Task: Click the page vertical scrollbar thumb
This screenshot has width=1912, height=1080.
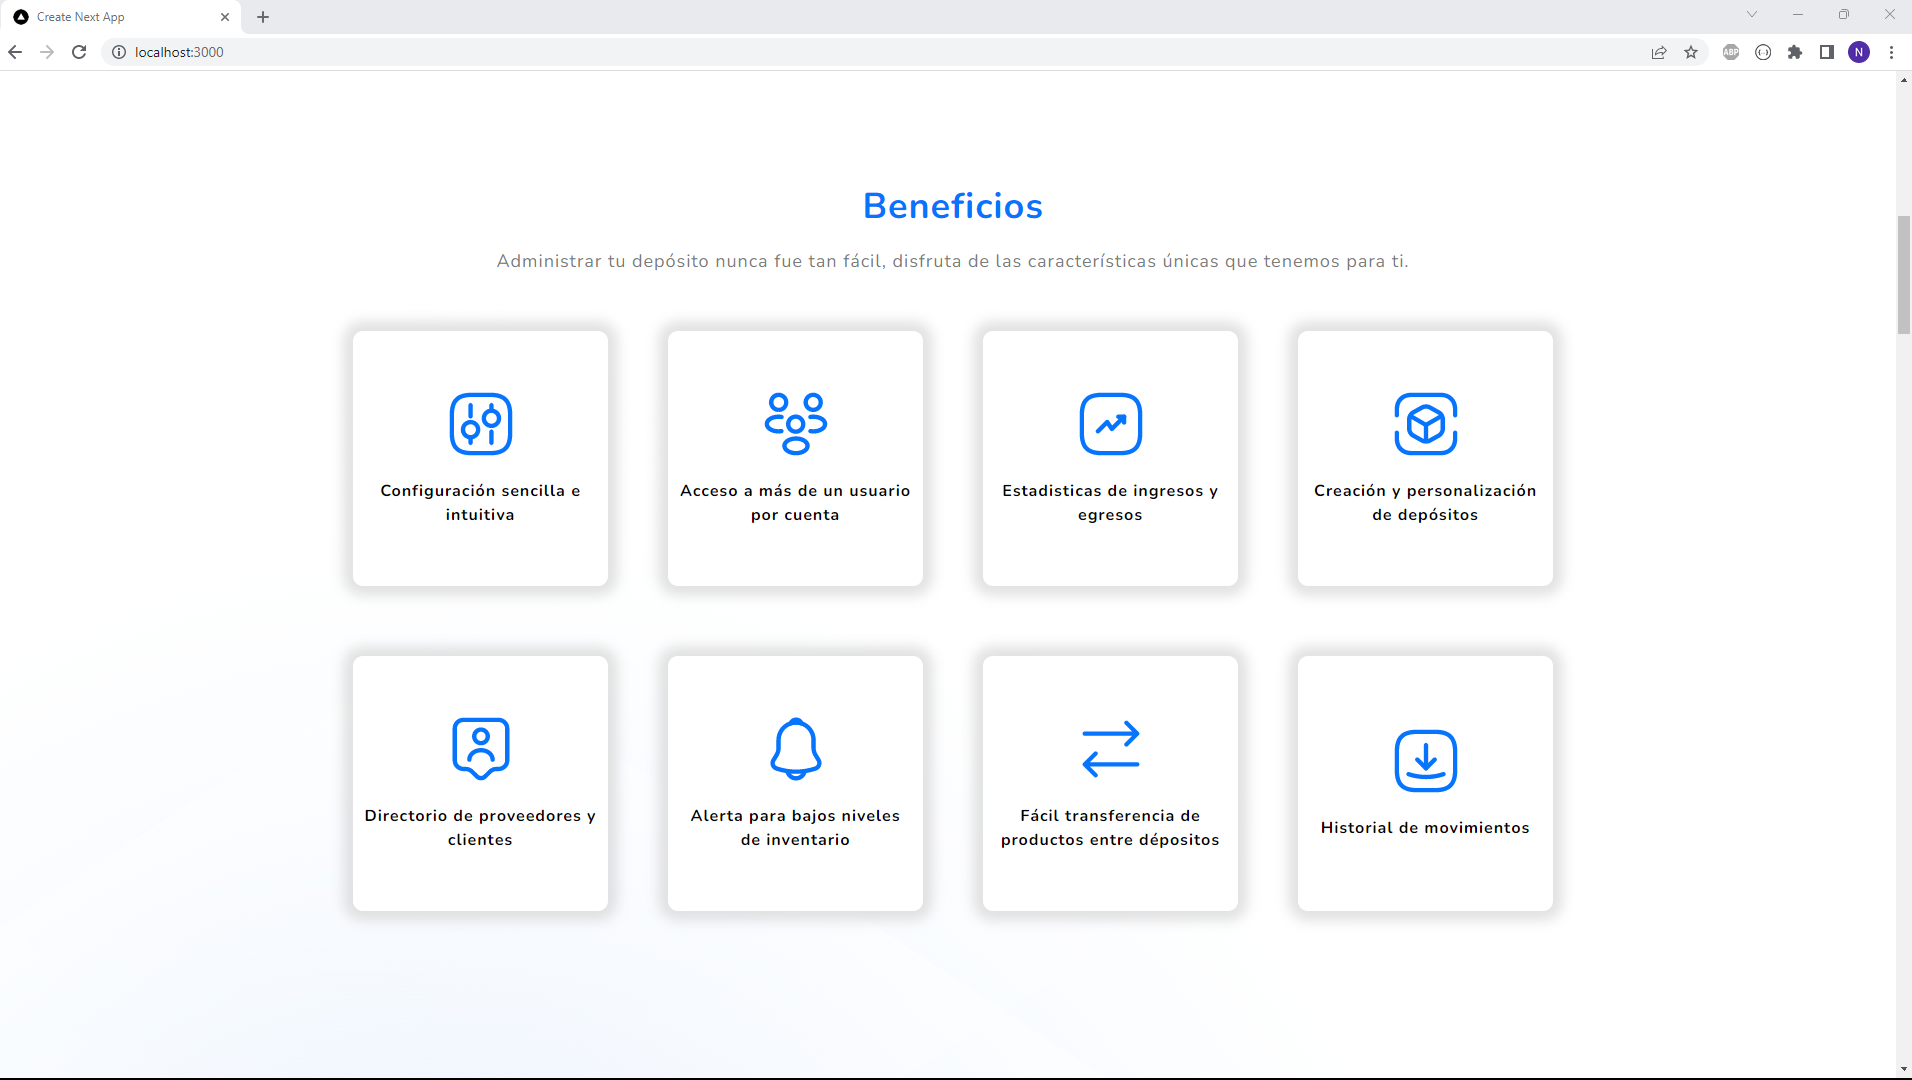Action: tap(1903, 275)
